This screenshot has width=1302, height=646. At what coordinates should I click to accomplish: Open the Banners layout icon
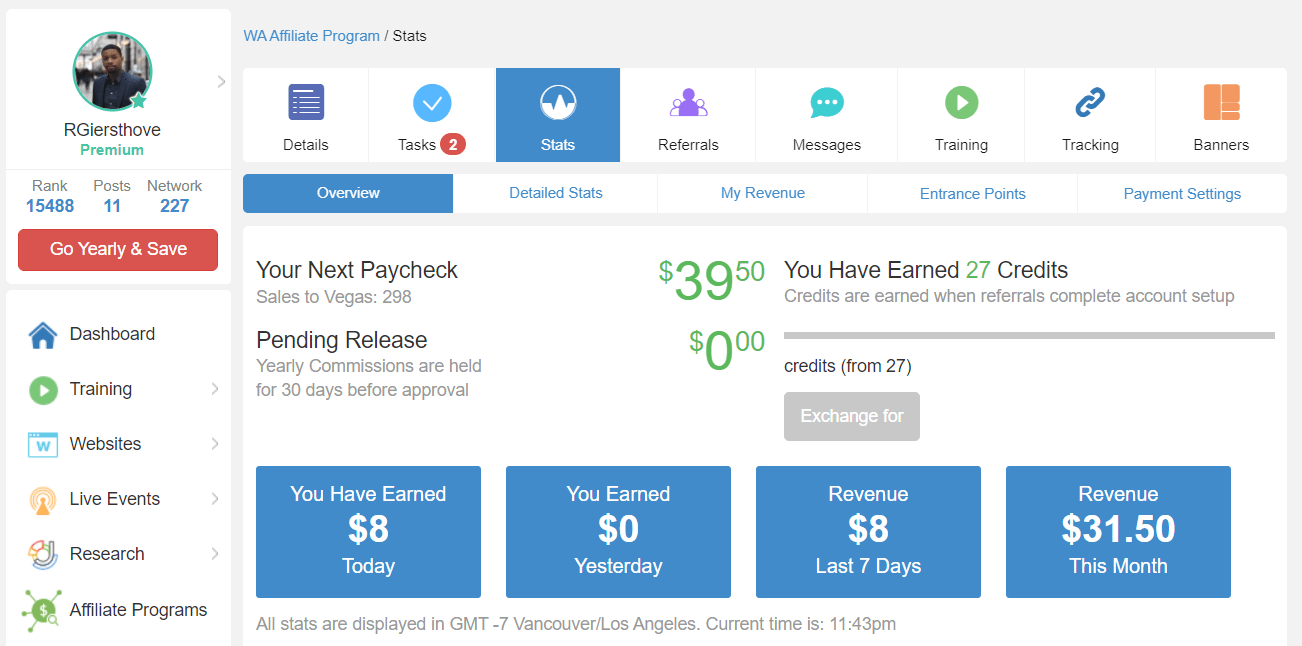(1221, 102)
